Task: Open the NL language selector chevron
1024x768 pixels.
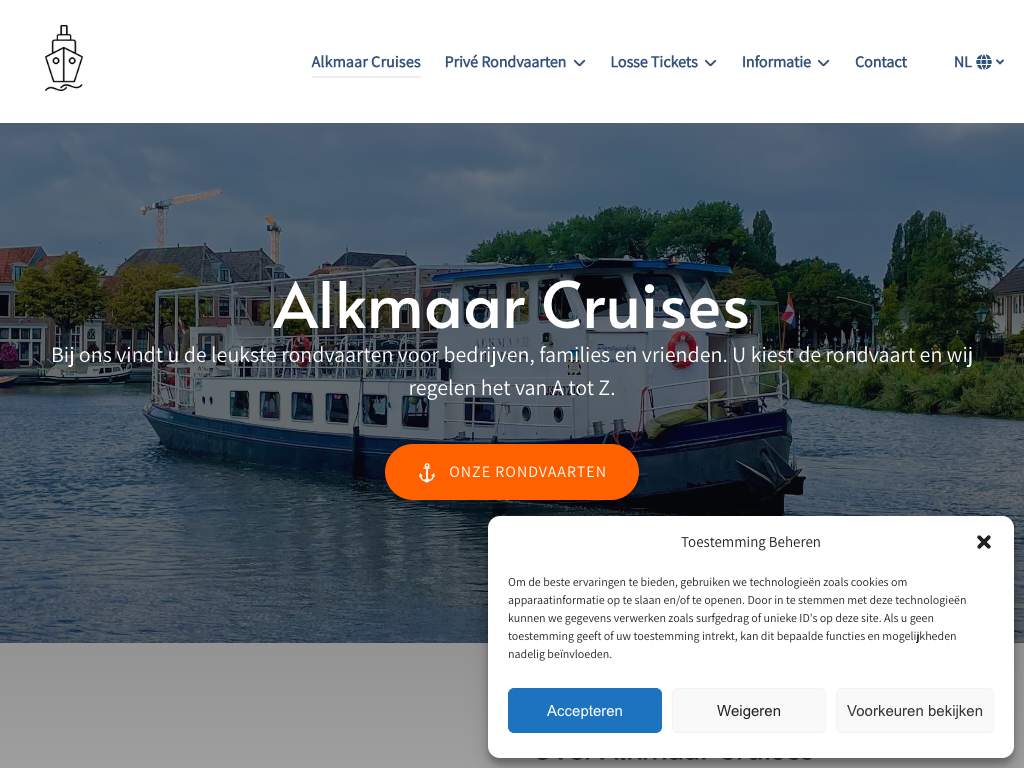Action: [1000, 62]
